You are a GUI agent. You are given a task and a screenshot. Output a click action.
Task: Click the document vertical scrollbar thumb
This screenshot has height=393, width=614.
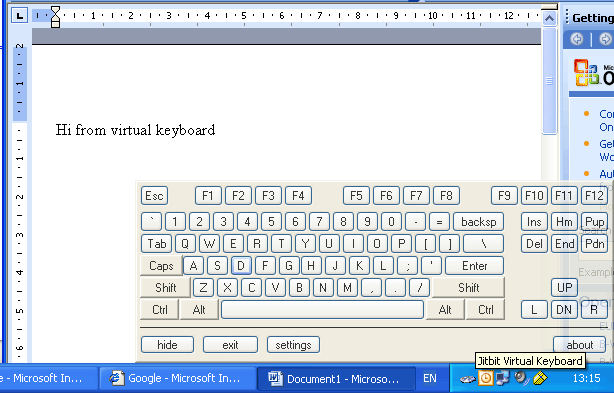click(x=549, y=81)
